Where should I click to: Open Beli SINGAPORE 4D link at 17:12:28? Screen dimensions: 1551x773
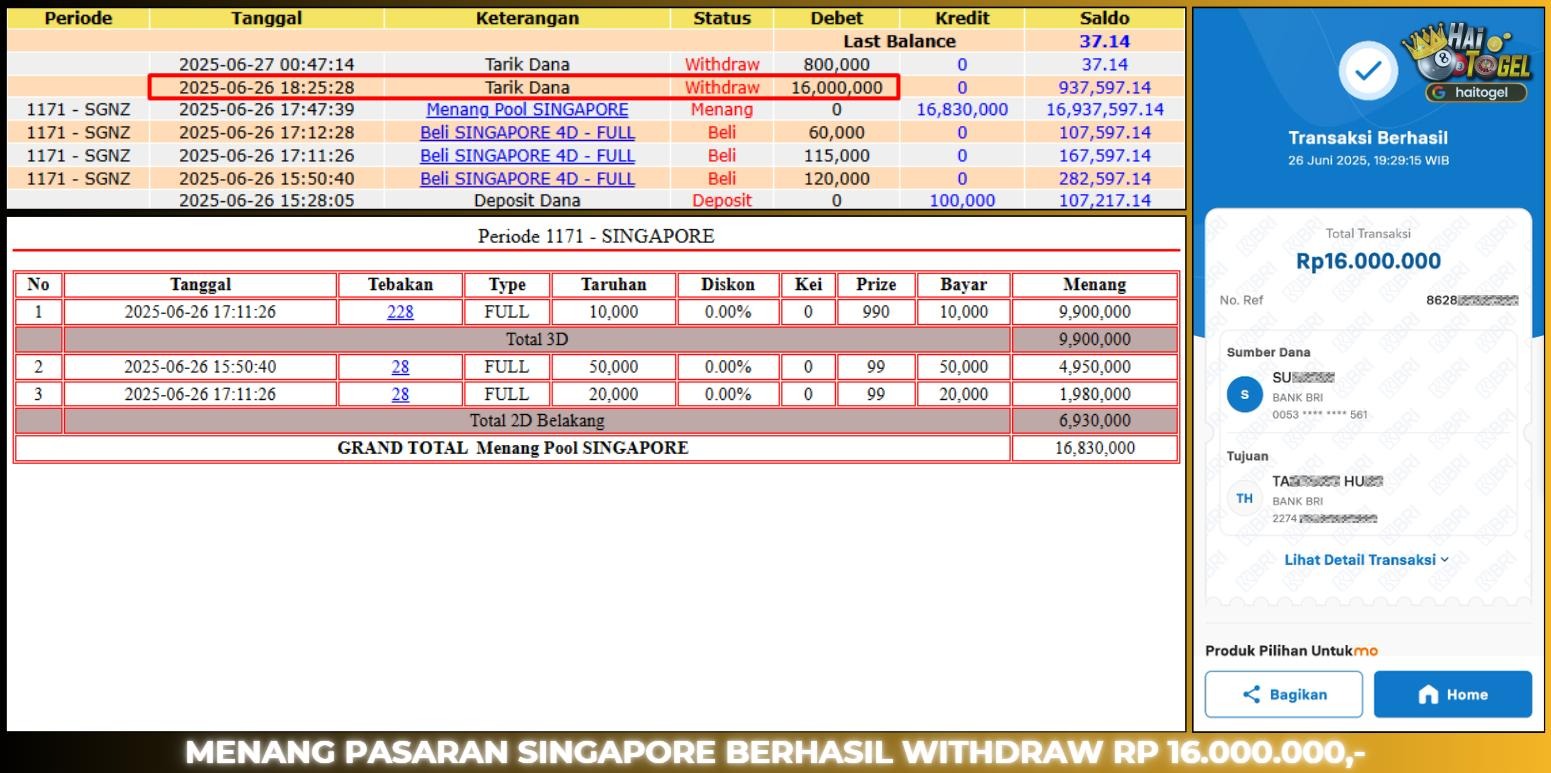point(527,133)
